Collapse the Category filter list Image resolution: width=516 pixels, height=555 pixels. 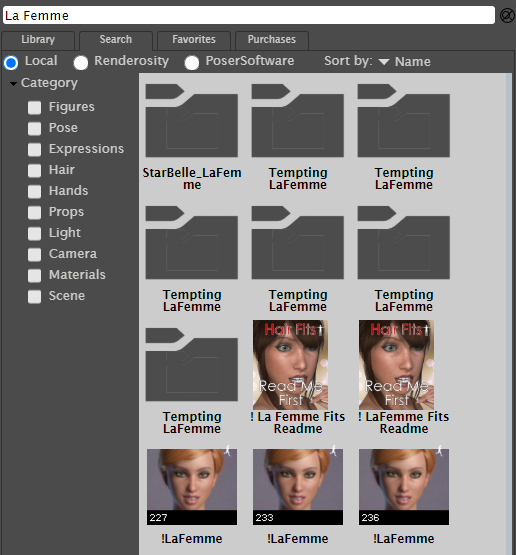(13, 84)
